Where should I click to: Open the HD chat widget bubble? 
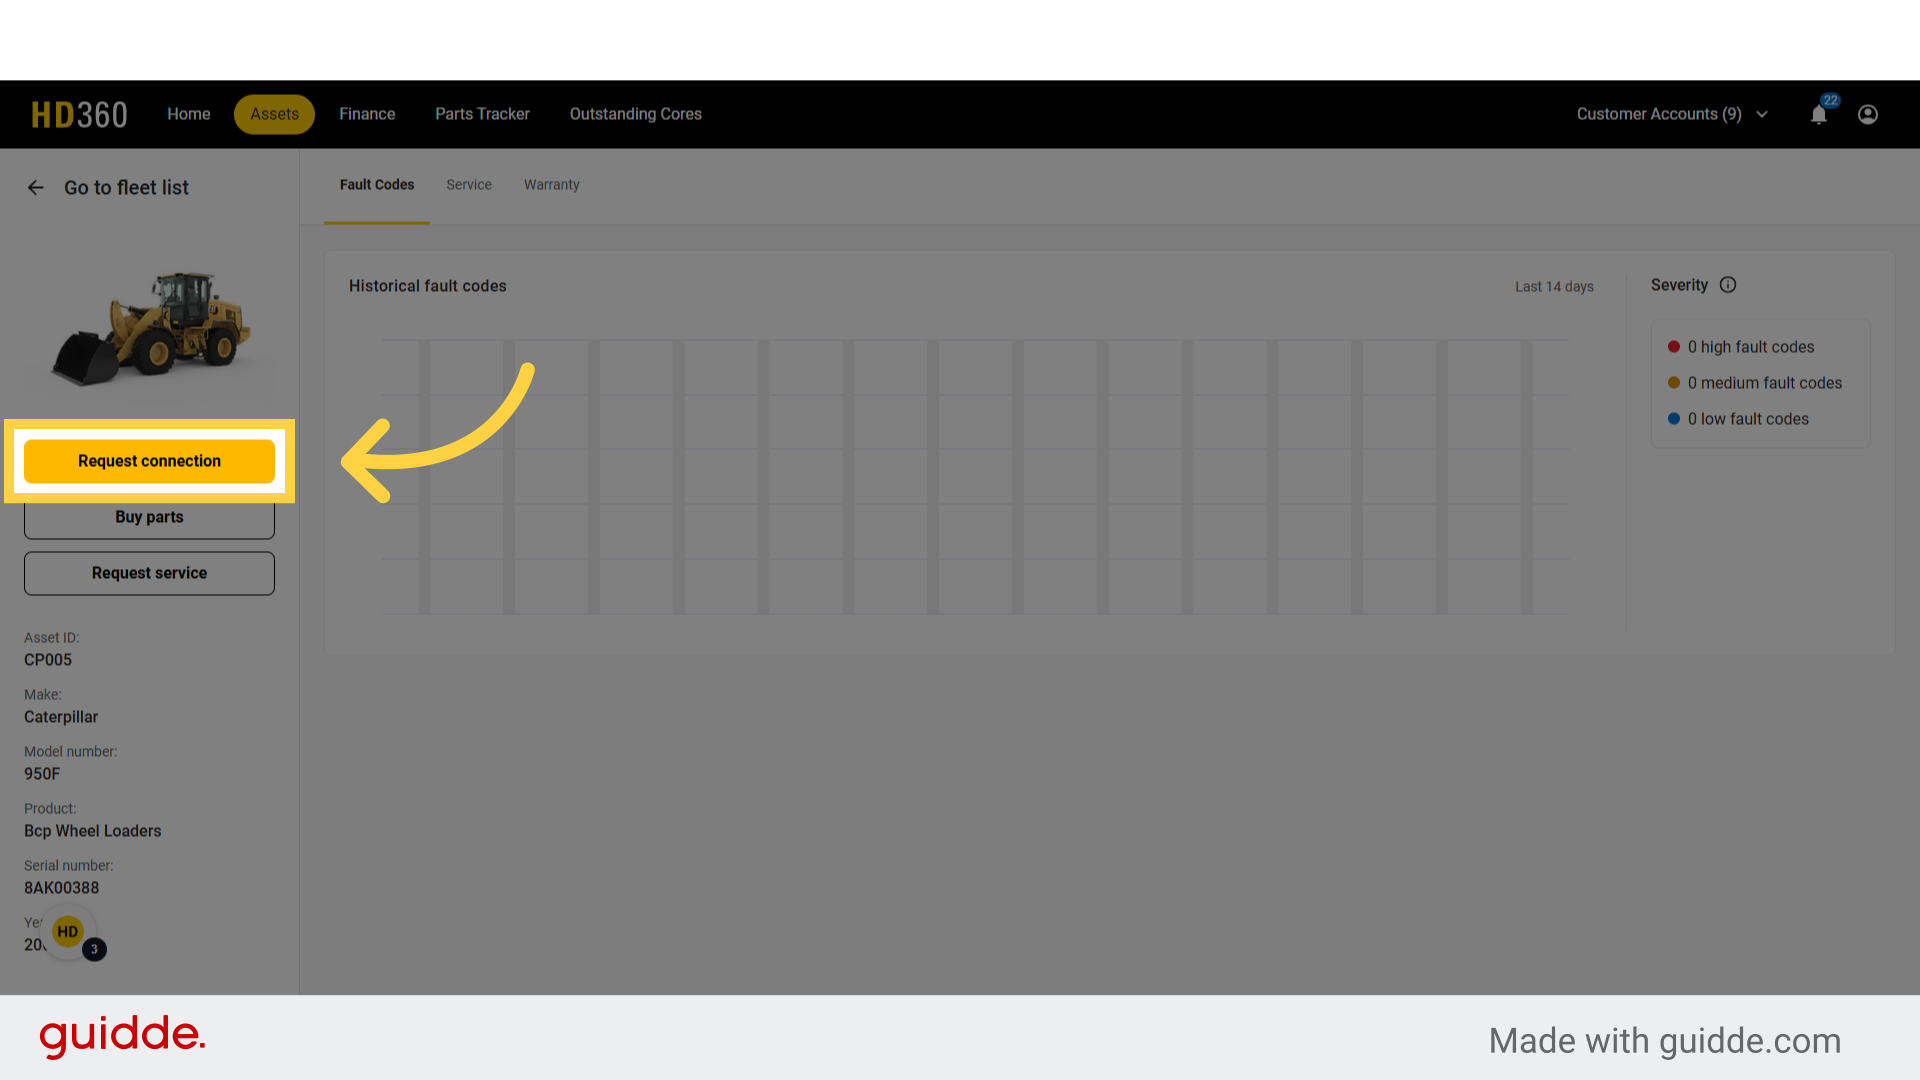(x=68, y=932)
